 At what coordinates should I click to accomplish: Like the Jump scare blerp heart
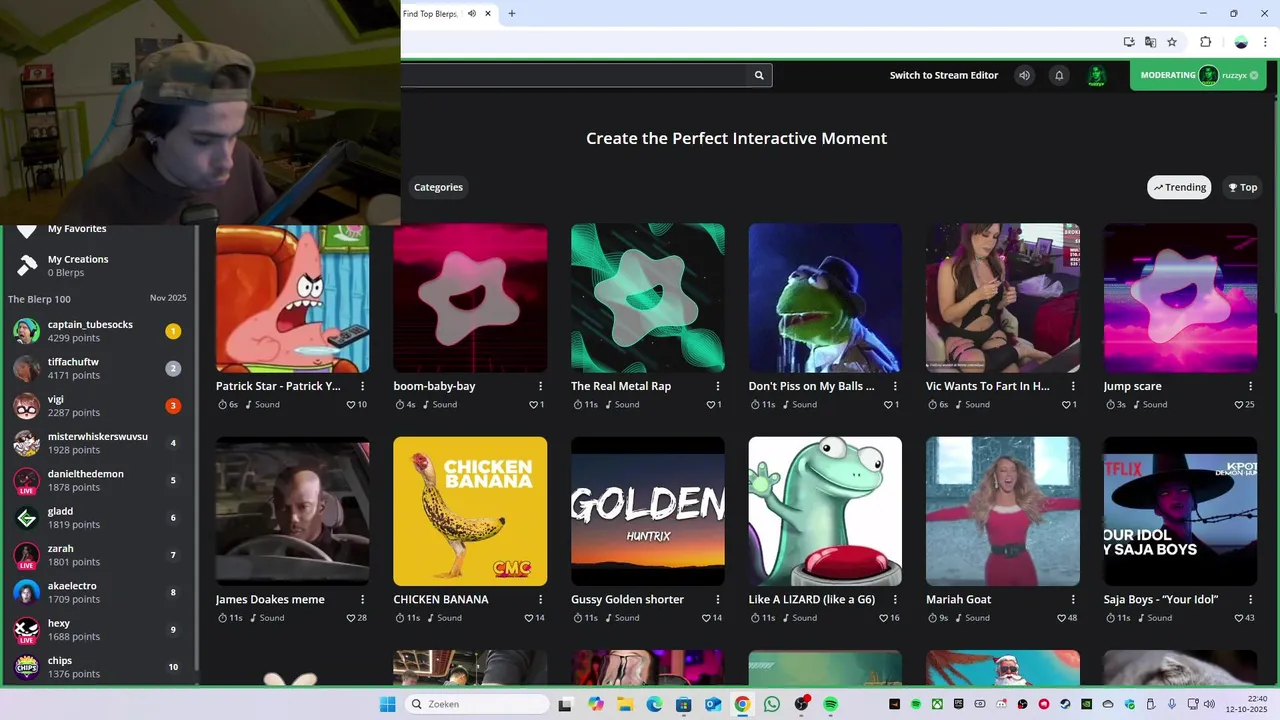(1238, 405)
